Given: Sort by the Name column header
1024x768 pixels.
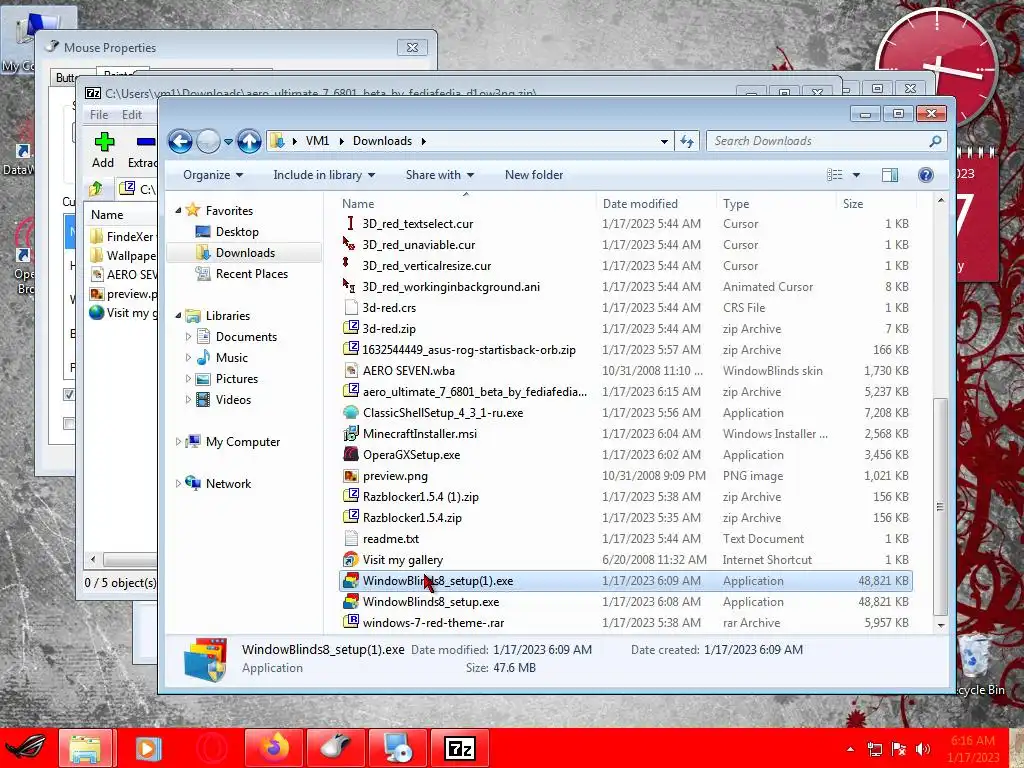Looking at the screenshot, I should [466, 204].
